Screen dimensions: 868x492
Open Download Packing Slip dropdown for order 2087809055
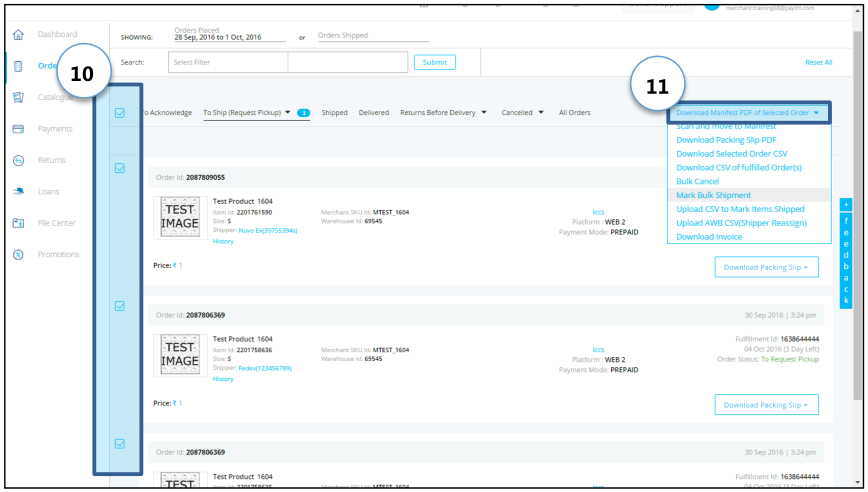[766, 267]
